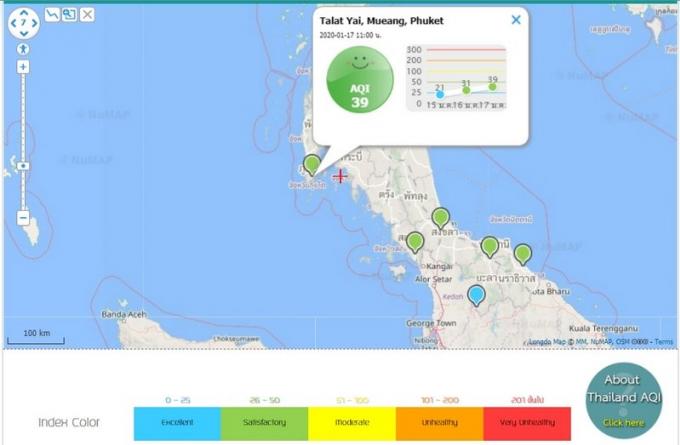680x445 pixels.
Task: Click the George Town map label
Action: pyautogui.click(x=431, y=323)
